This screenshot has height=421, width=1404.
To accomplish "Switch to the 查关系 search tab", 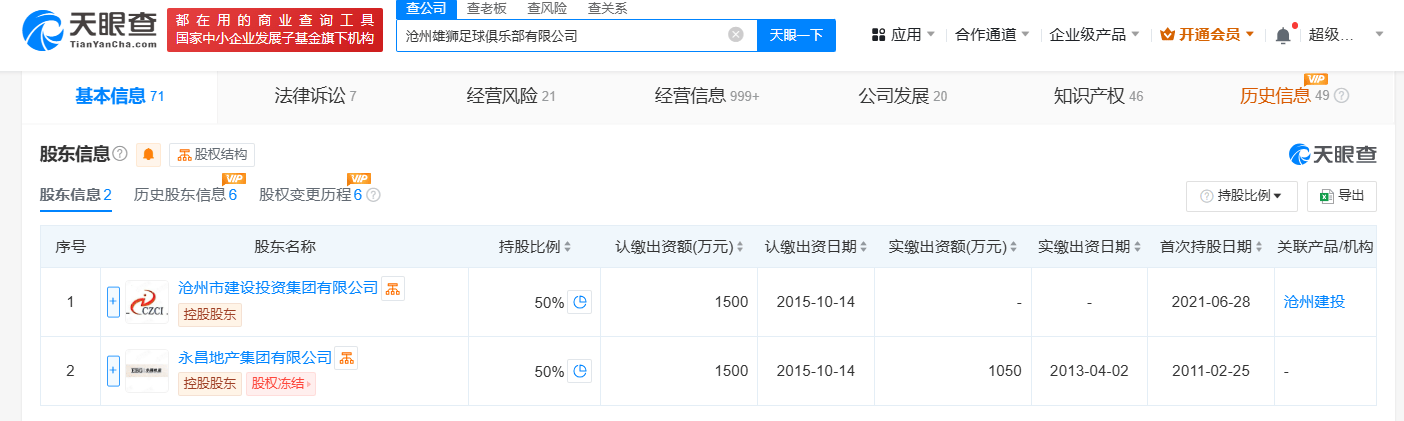I will (x=607, y=8).
